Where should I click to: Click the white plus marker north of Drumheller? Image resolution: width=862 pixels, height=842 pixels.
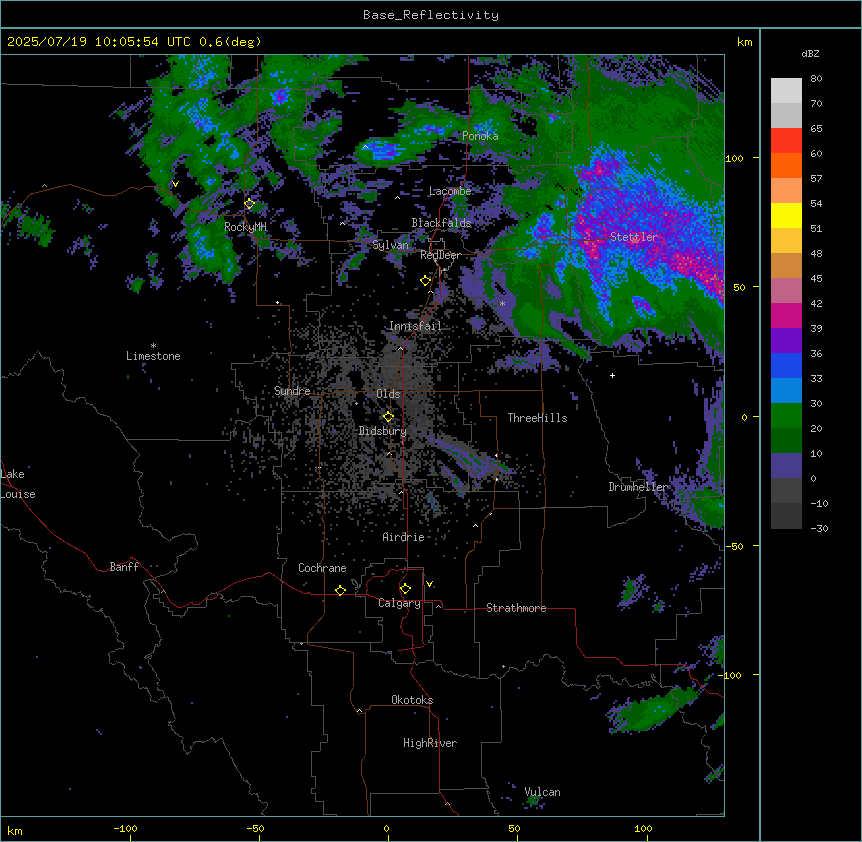(x=612, y=375)
